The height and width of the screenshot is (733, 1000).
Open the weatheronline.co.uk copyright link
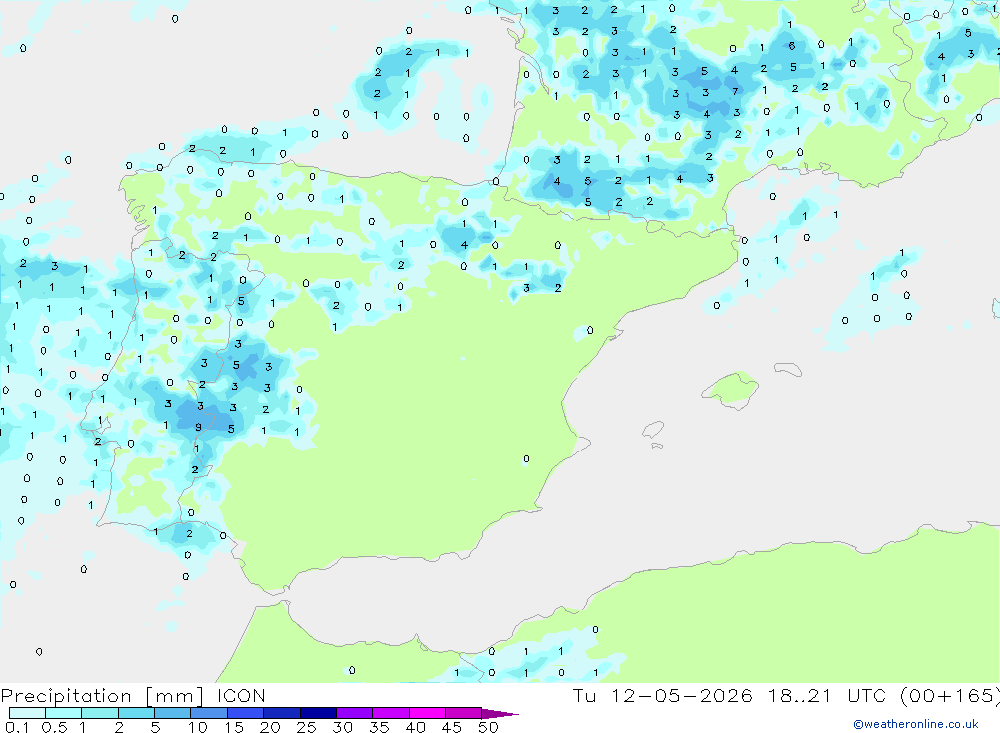916,724
